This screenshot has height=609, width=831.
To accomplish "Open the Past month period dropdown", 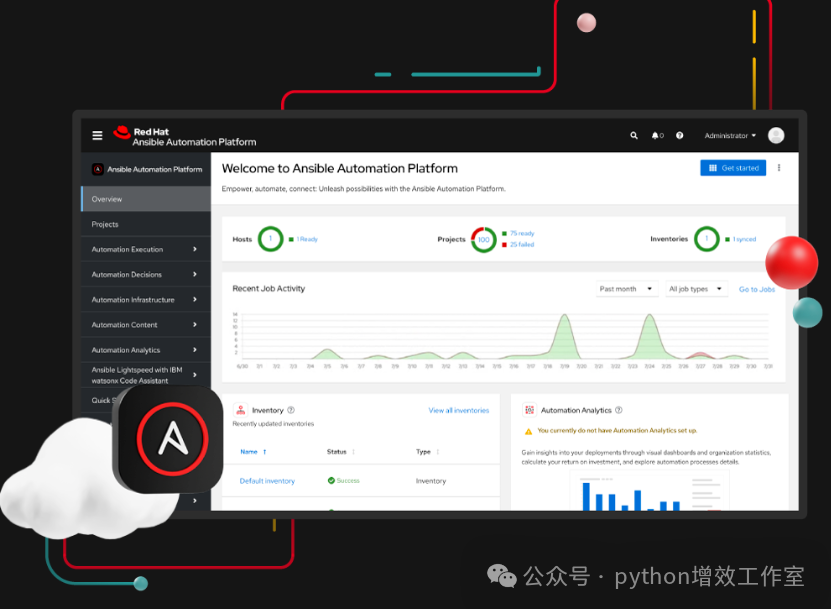I will coord(627,289).
